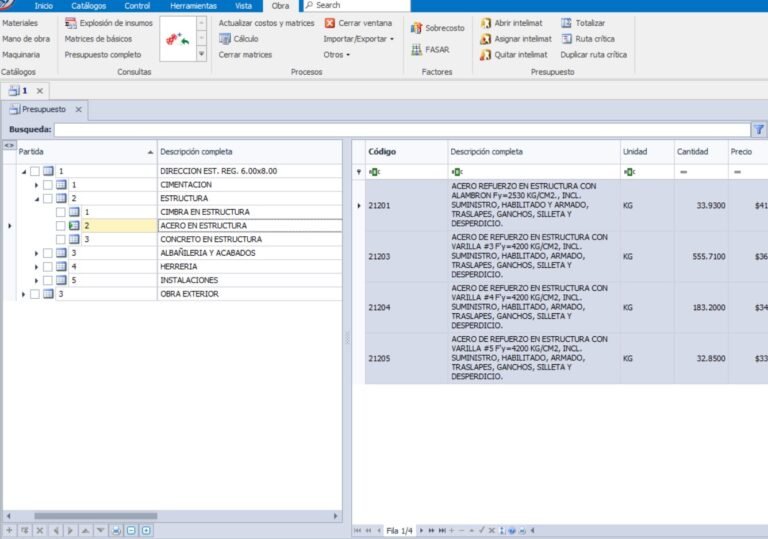Open Explosión de insumos report
The image size is (768, 539).
(x=109, y=23)
